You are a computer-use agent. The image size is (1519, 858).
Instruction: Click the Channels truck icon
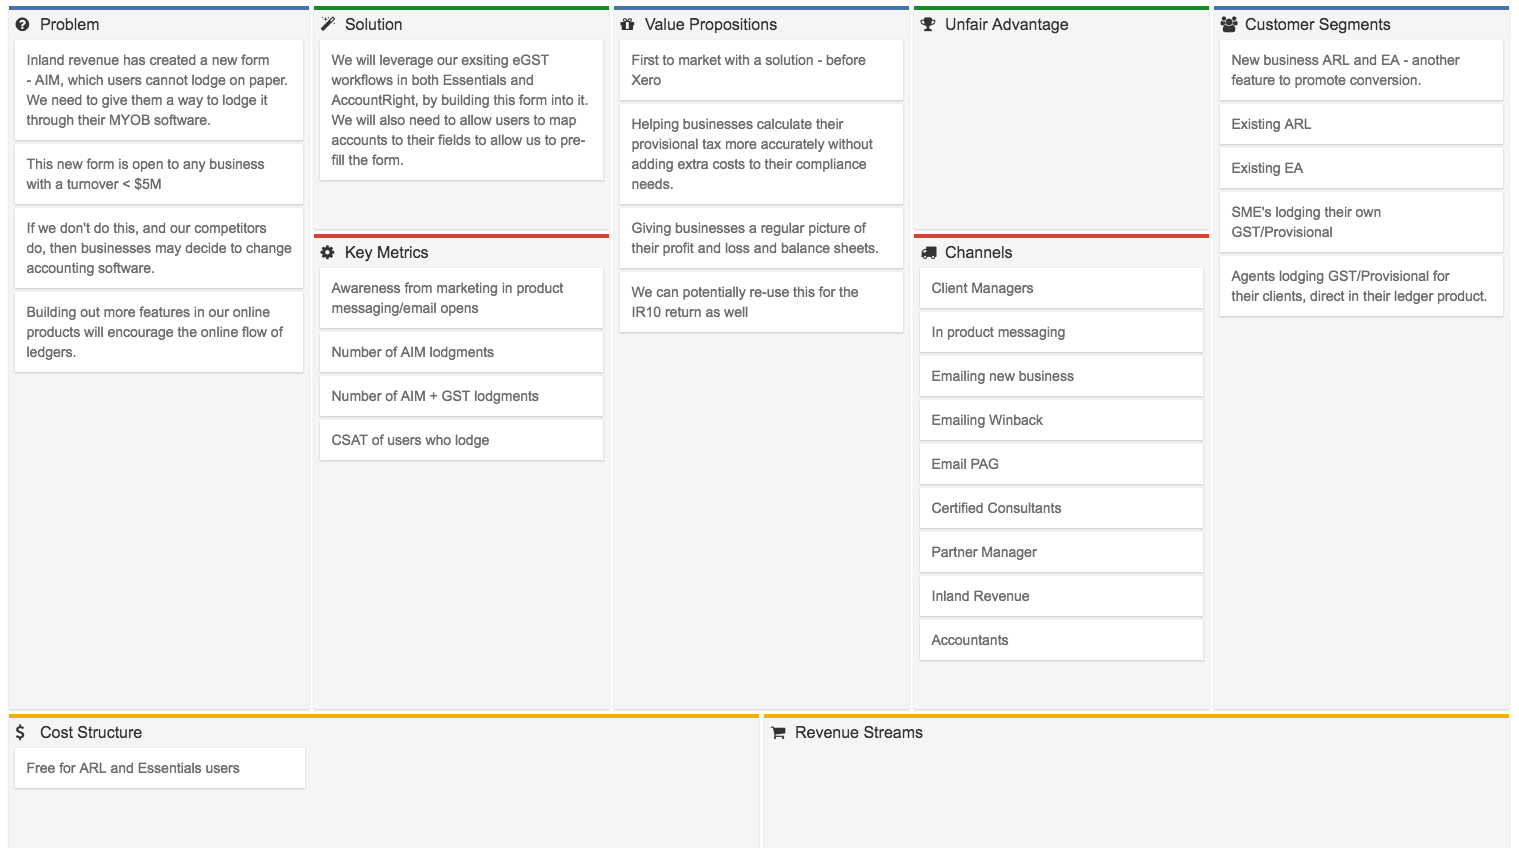928,253
